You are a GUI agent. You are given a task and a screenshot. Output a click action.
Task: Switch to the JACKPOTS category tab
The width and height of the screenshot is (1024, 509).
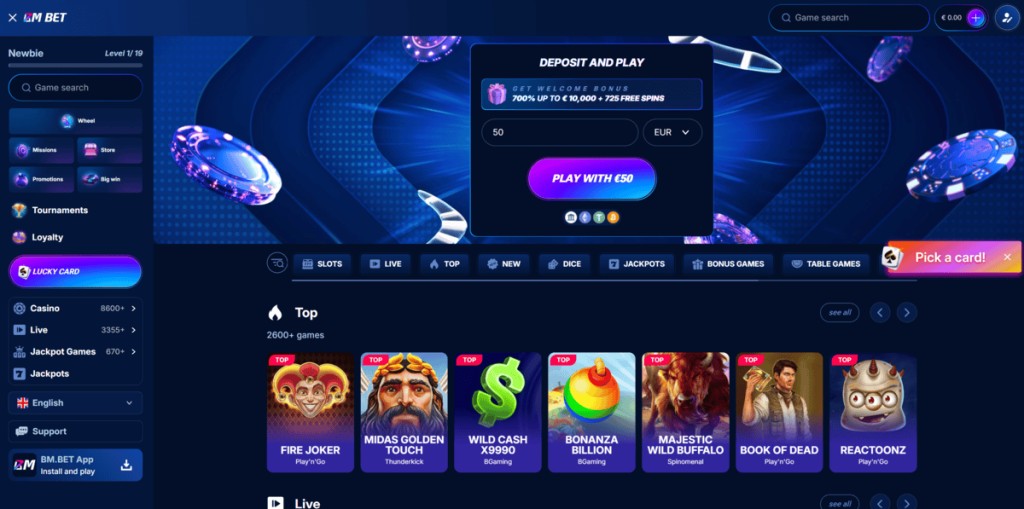click(636, 264)
